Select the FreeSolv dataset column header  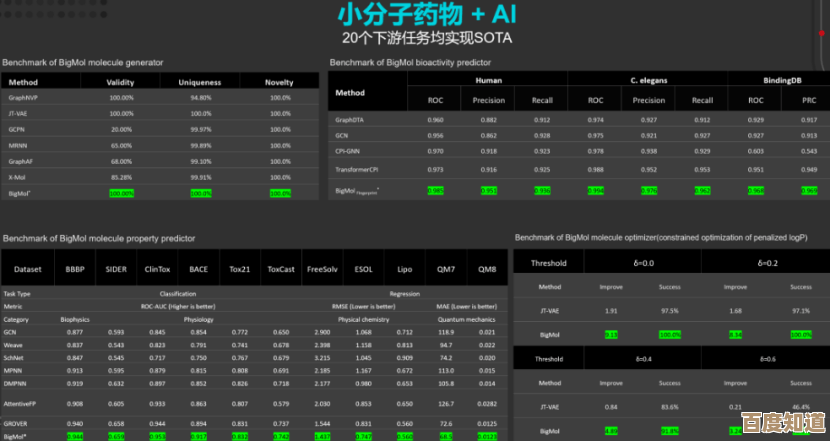(322, 269)
